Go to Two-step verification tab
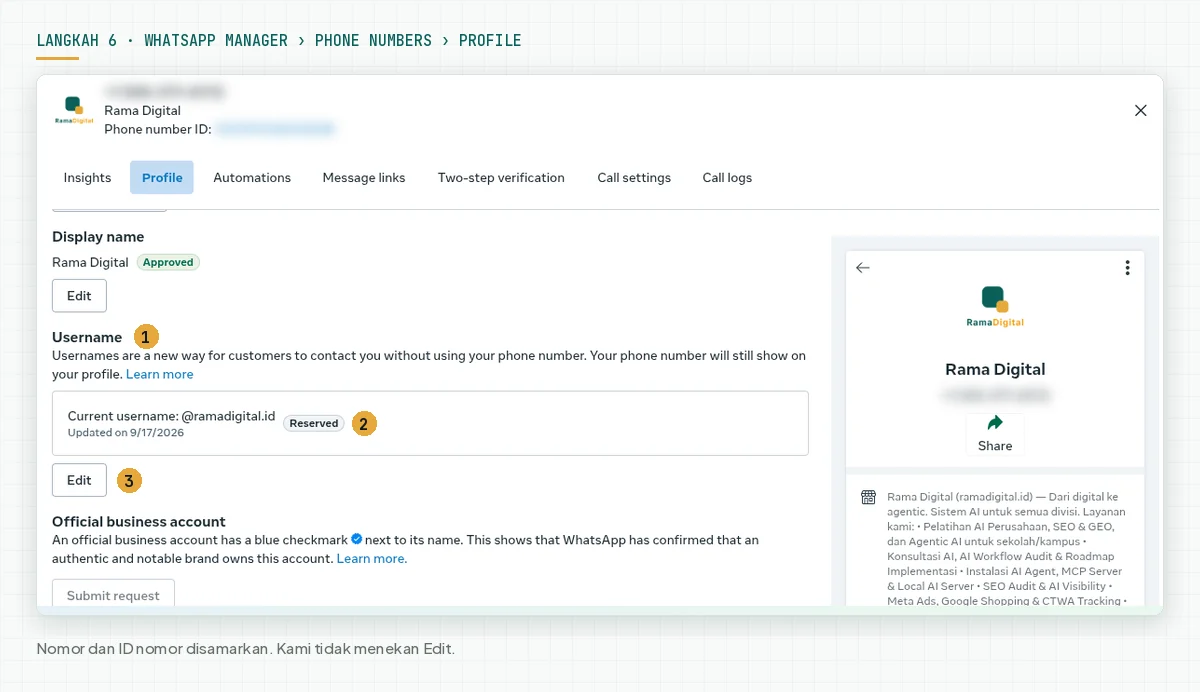This screenshot has width=1200, height=692. click(501, 178)
